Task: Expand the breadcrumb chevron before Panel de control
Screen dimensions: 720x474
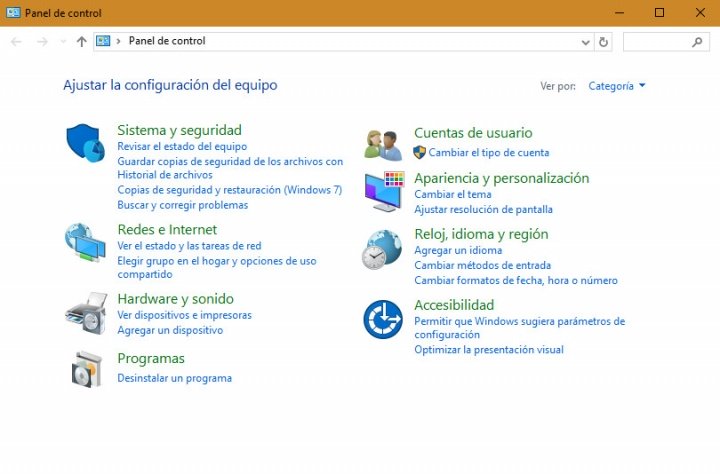Action: coord(118,41)
